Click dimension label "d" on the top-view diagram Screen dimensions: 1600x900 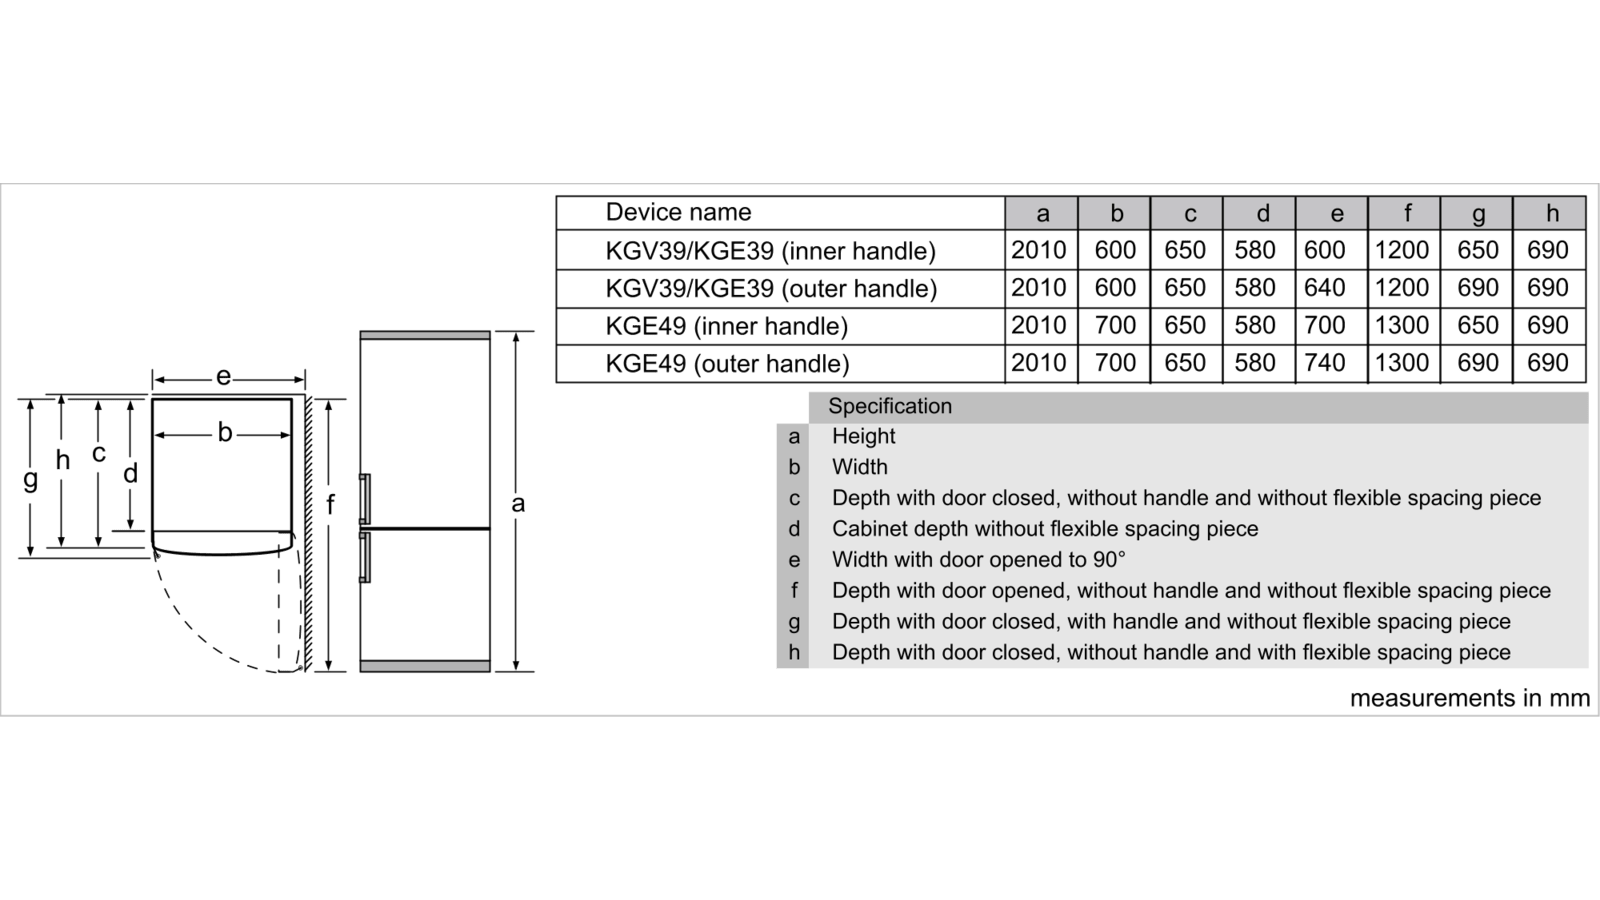coord(130,472)
